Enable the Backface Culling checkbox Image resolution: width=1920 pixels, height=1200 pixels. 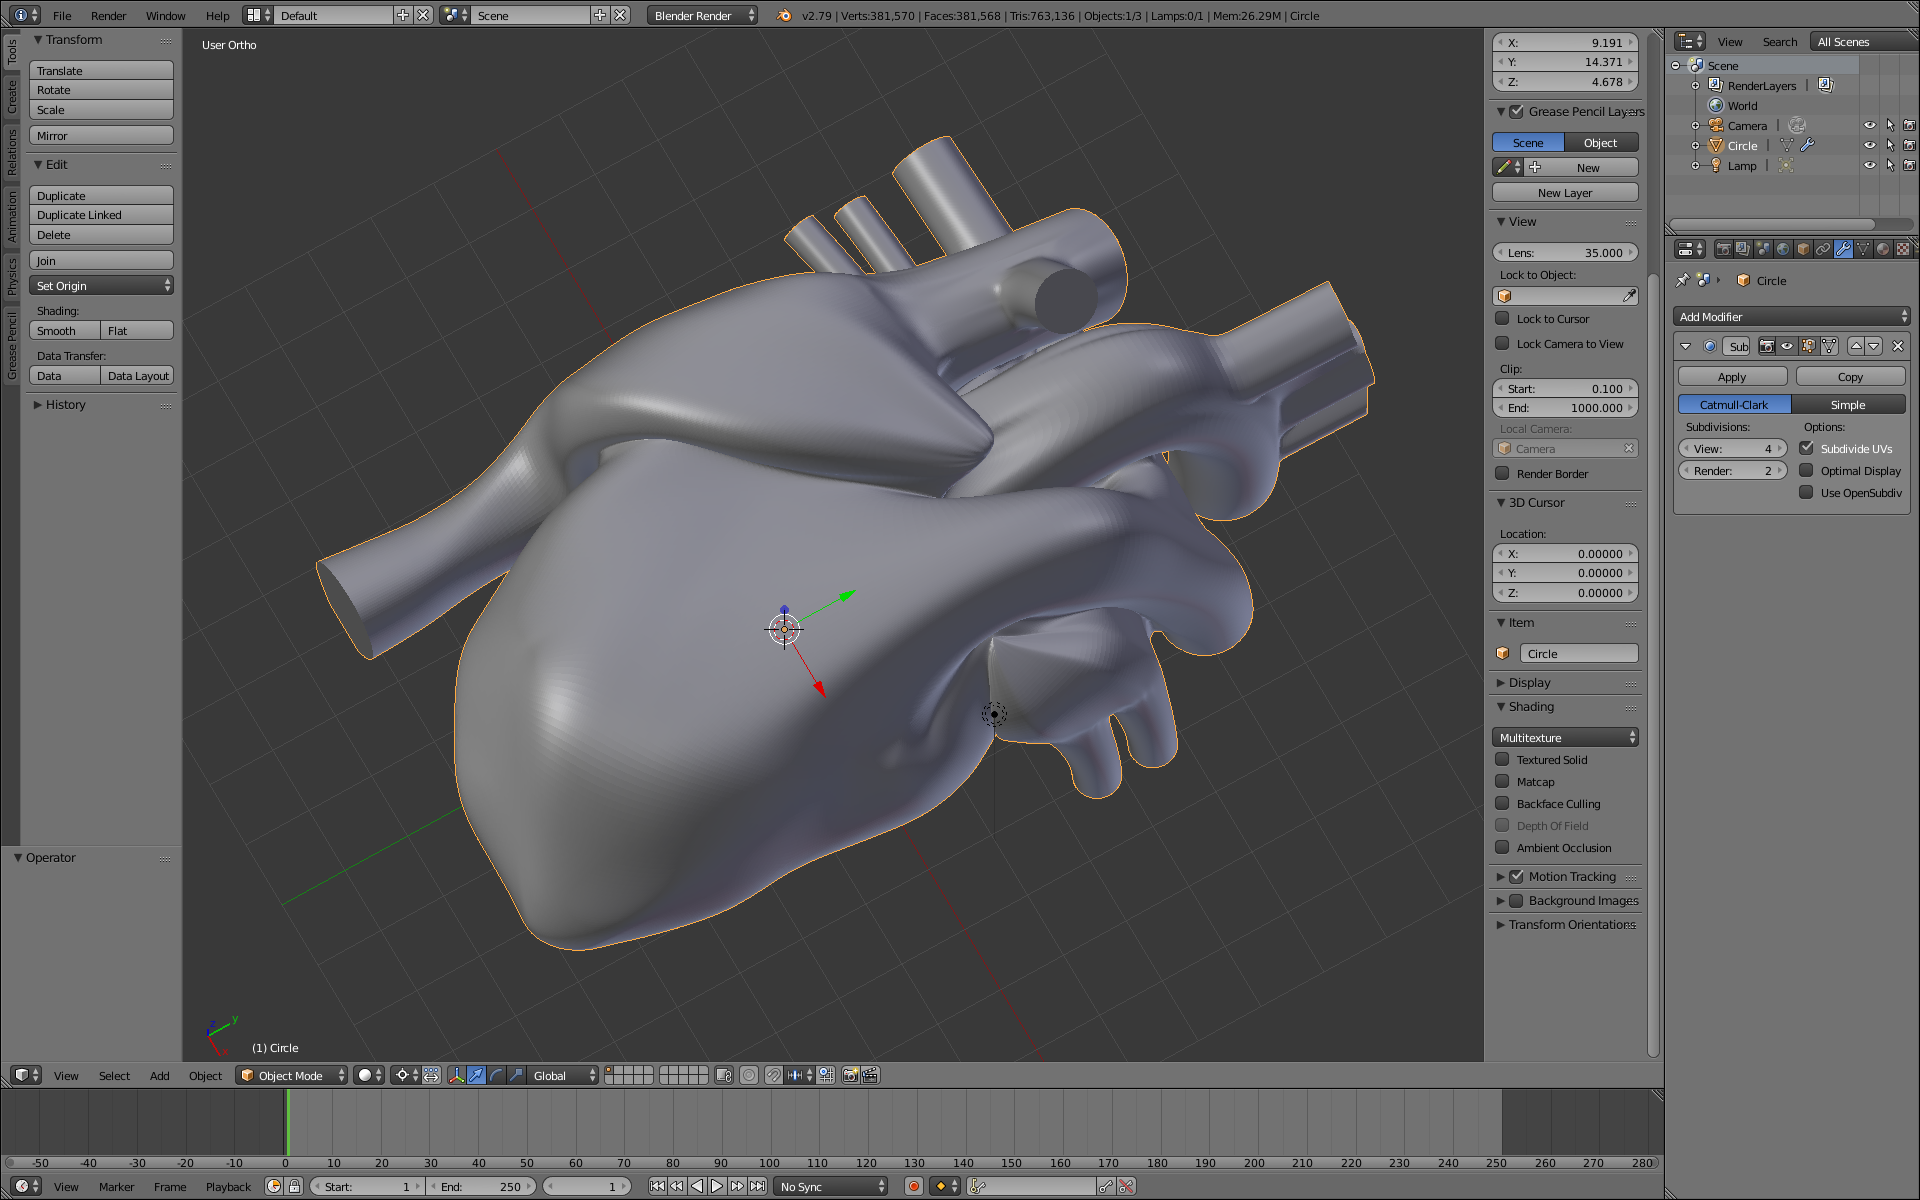[x=1502, y=803]
